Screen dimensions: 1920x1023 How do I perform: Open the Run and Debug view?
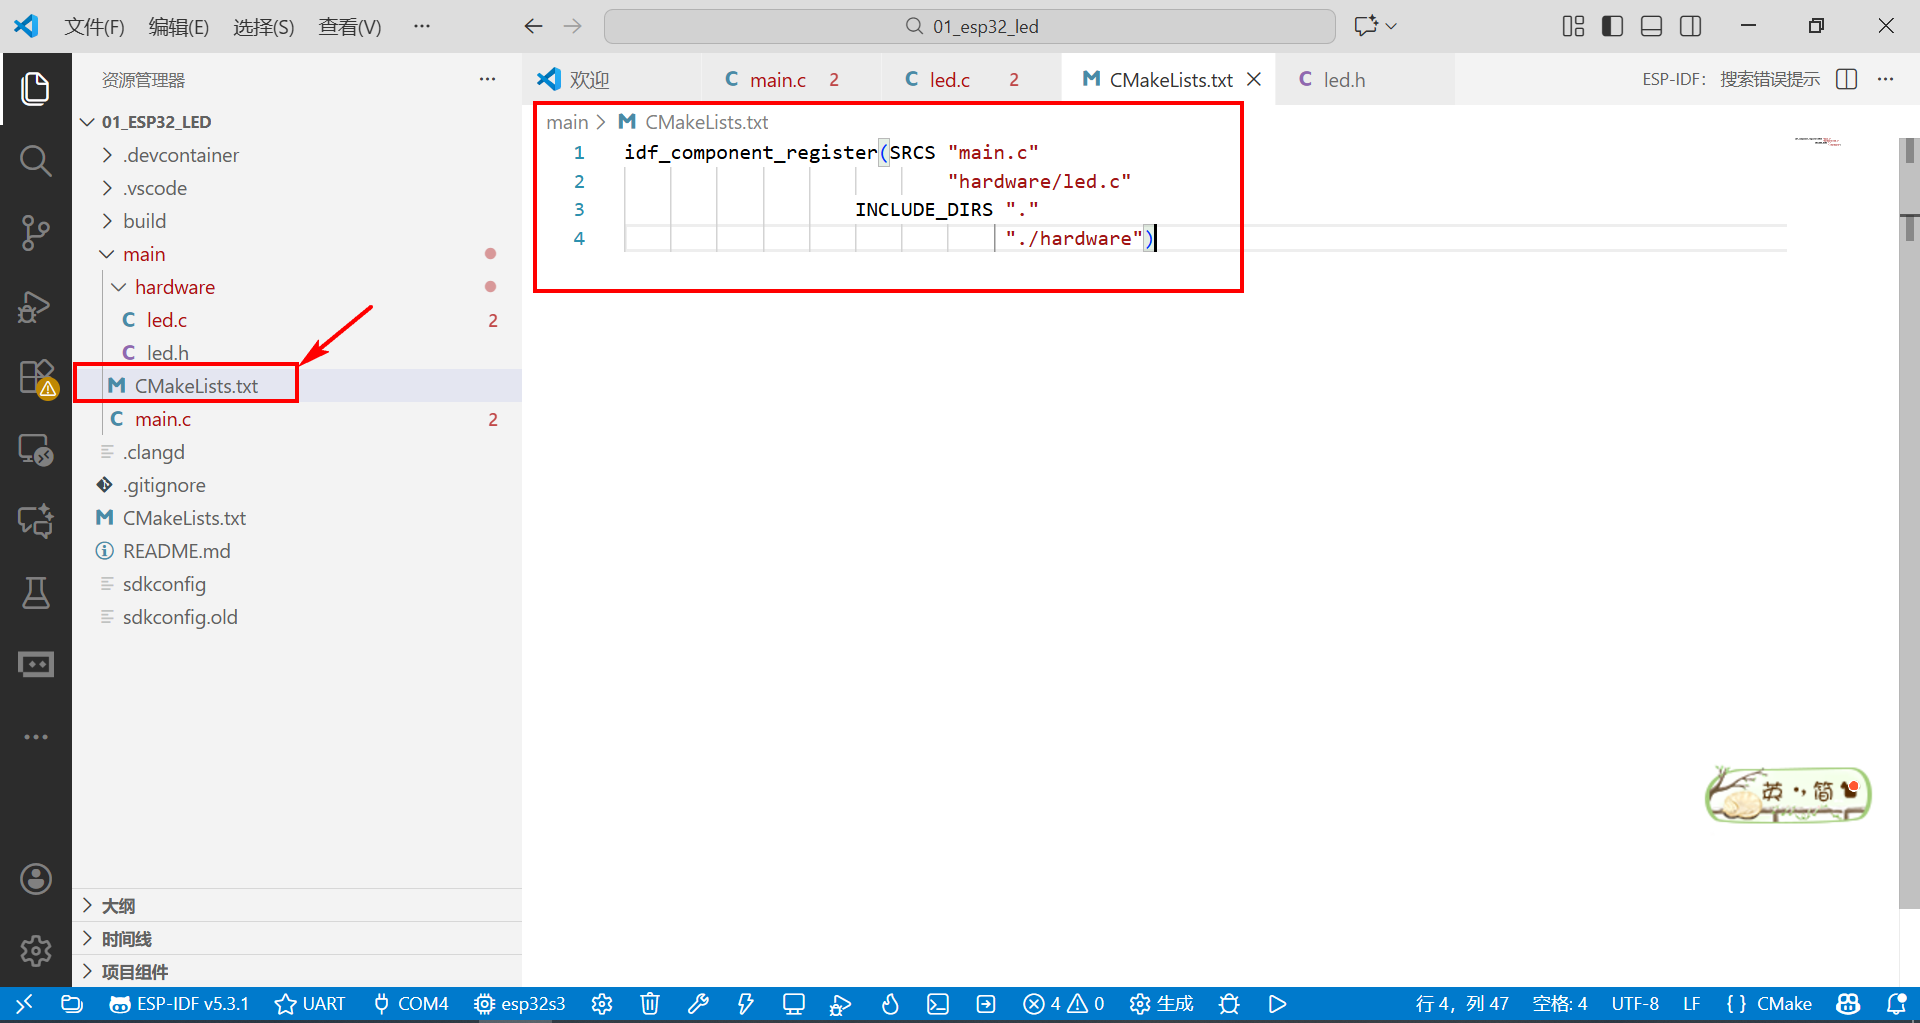36,305
